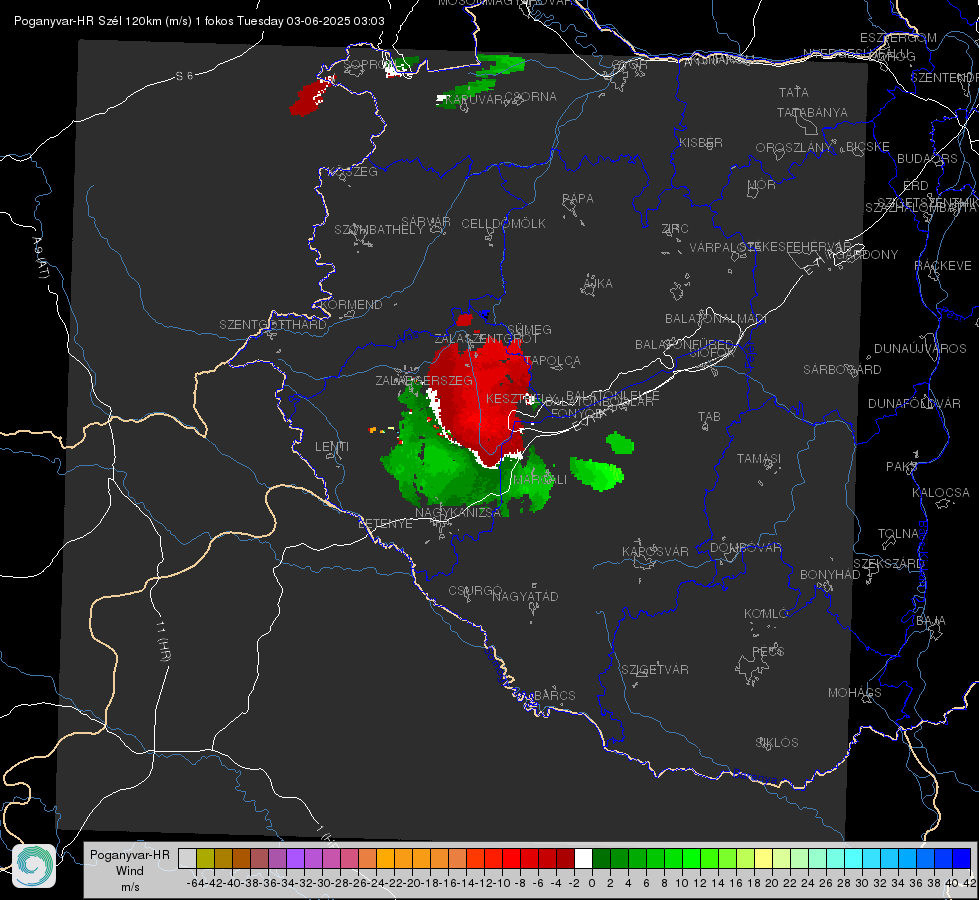Screen dimensions: 979x900
Task: Click the BONYHAD city label
Action: coord(830,575)
